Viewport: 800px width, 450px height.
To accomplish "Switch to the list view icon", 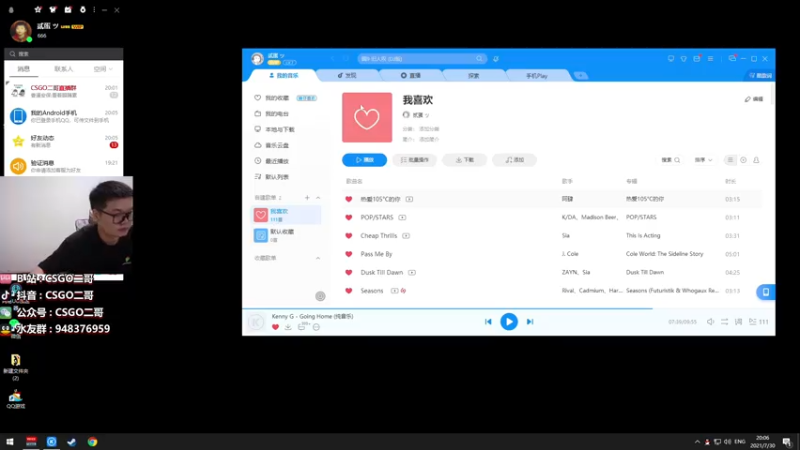I will click(x=730, y=160).
